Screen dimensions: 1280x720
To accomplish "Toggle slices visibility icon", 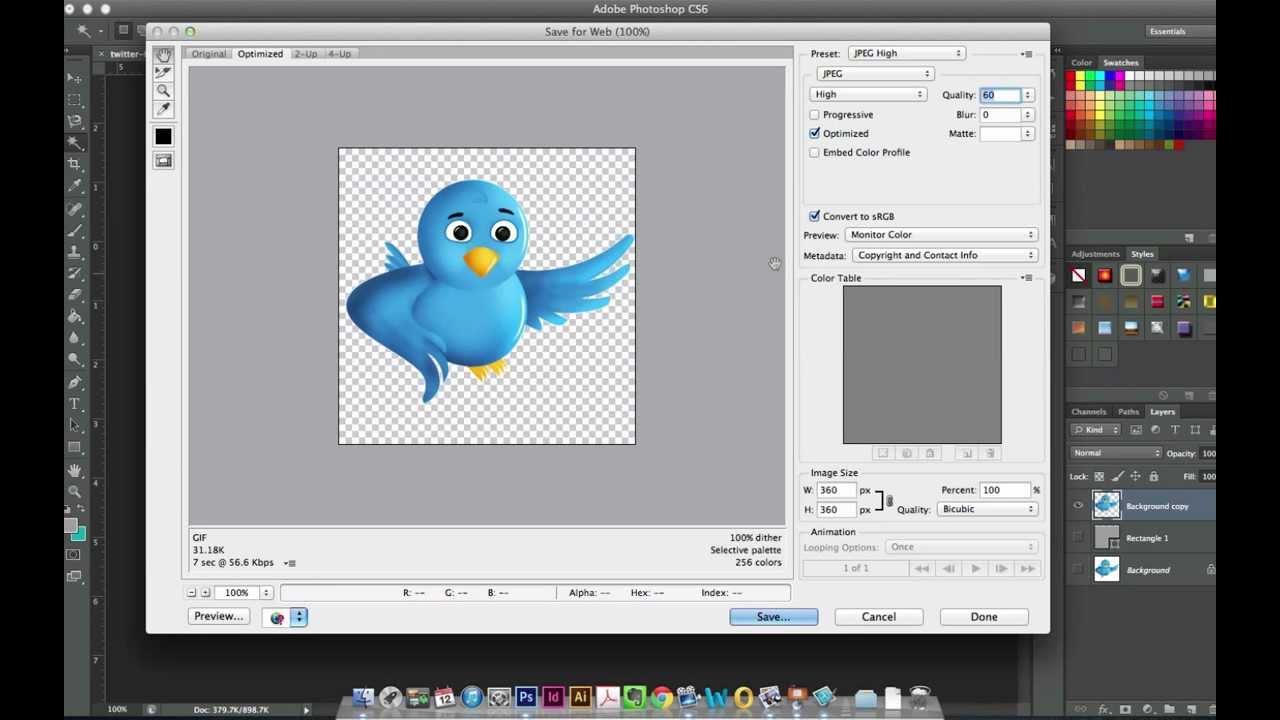I will [163, 161].
